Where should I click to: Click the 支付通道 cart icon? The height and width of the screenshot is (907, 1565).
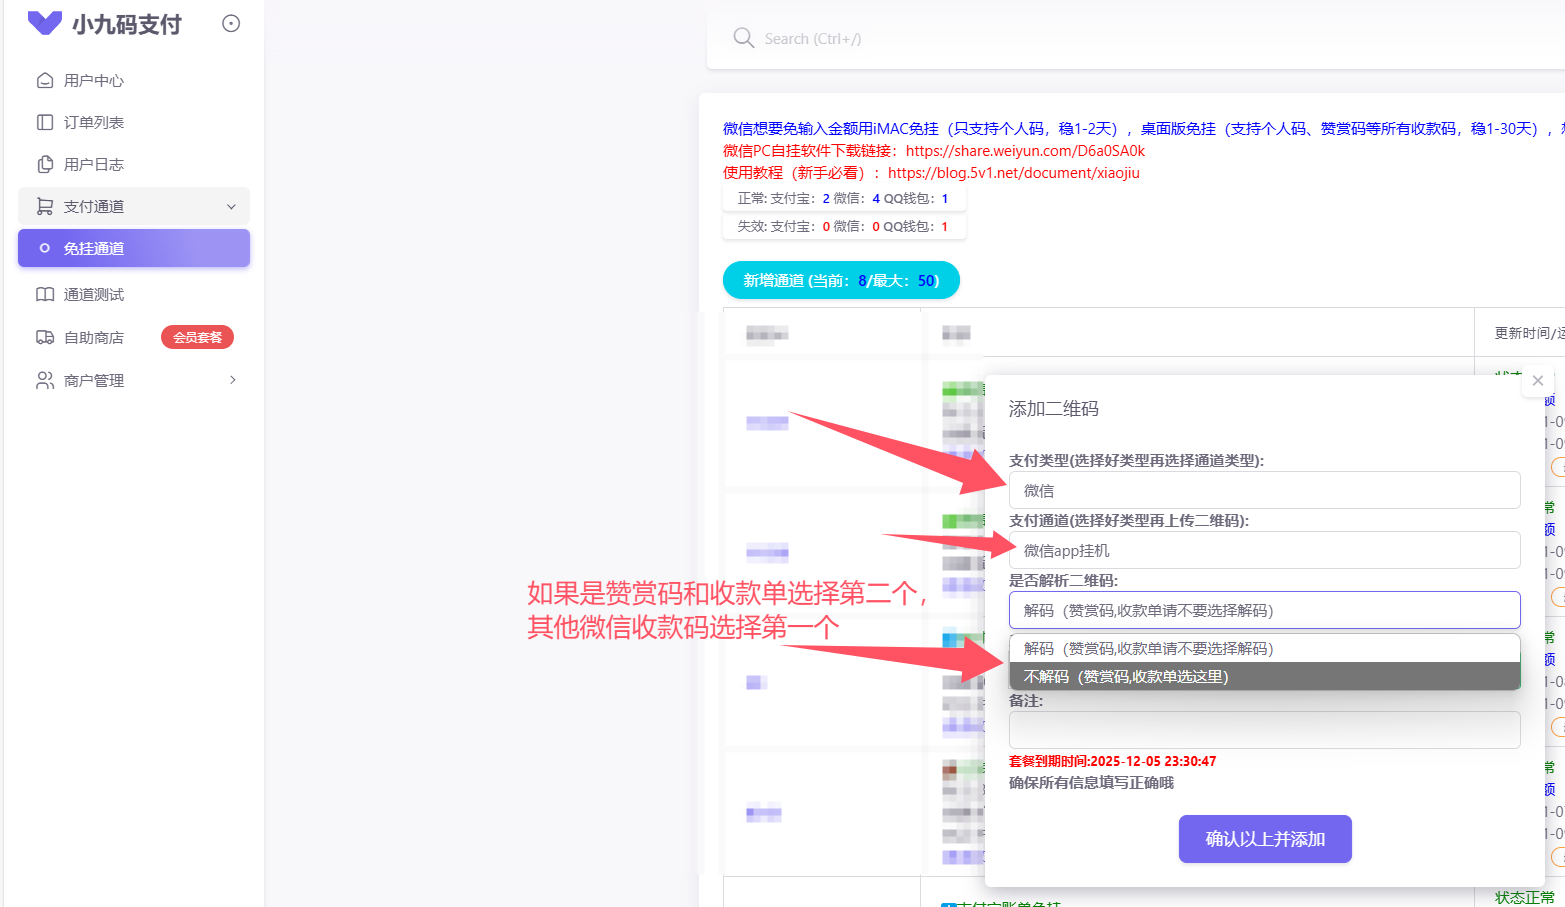(x=45, y=207)
